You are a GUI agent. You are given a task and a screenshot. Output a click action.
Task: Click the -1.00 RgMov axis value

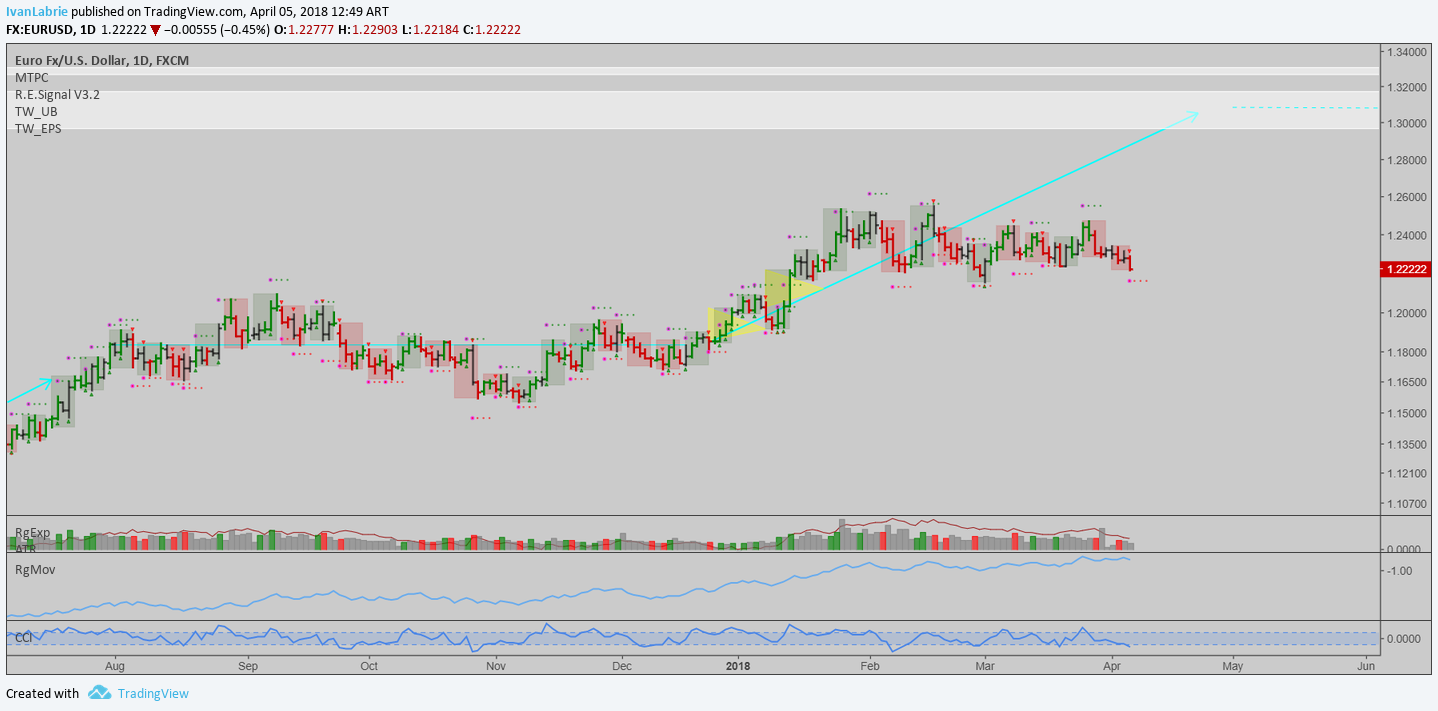click(1398, 571)
